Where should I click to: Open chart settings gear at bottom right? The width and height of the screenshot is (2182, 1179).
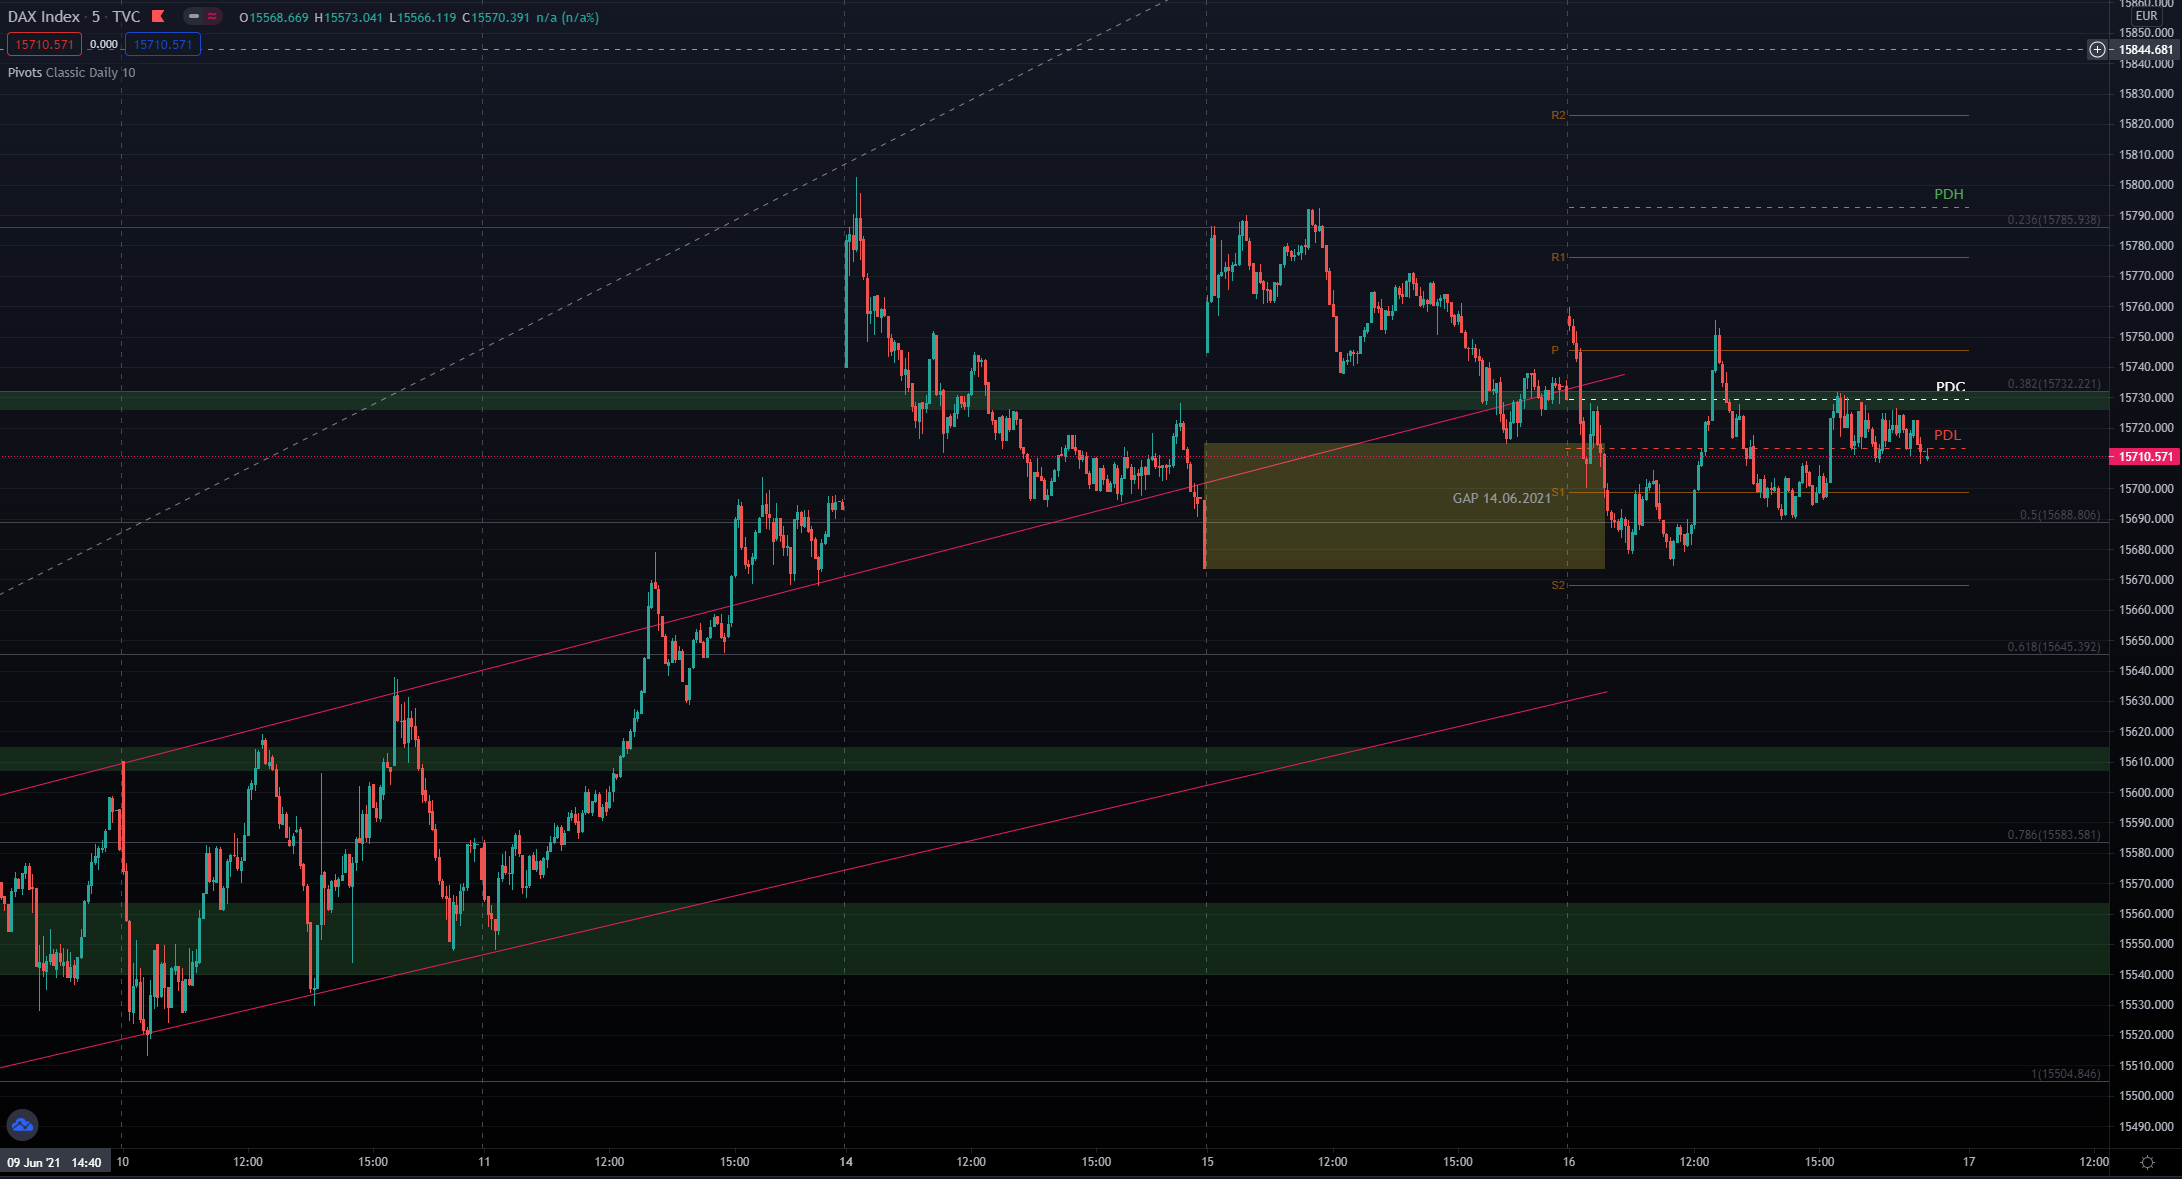pyautogui.click(x=2147, y=1162)
